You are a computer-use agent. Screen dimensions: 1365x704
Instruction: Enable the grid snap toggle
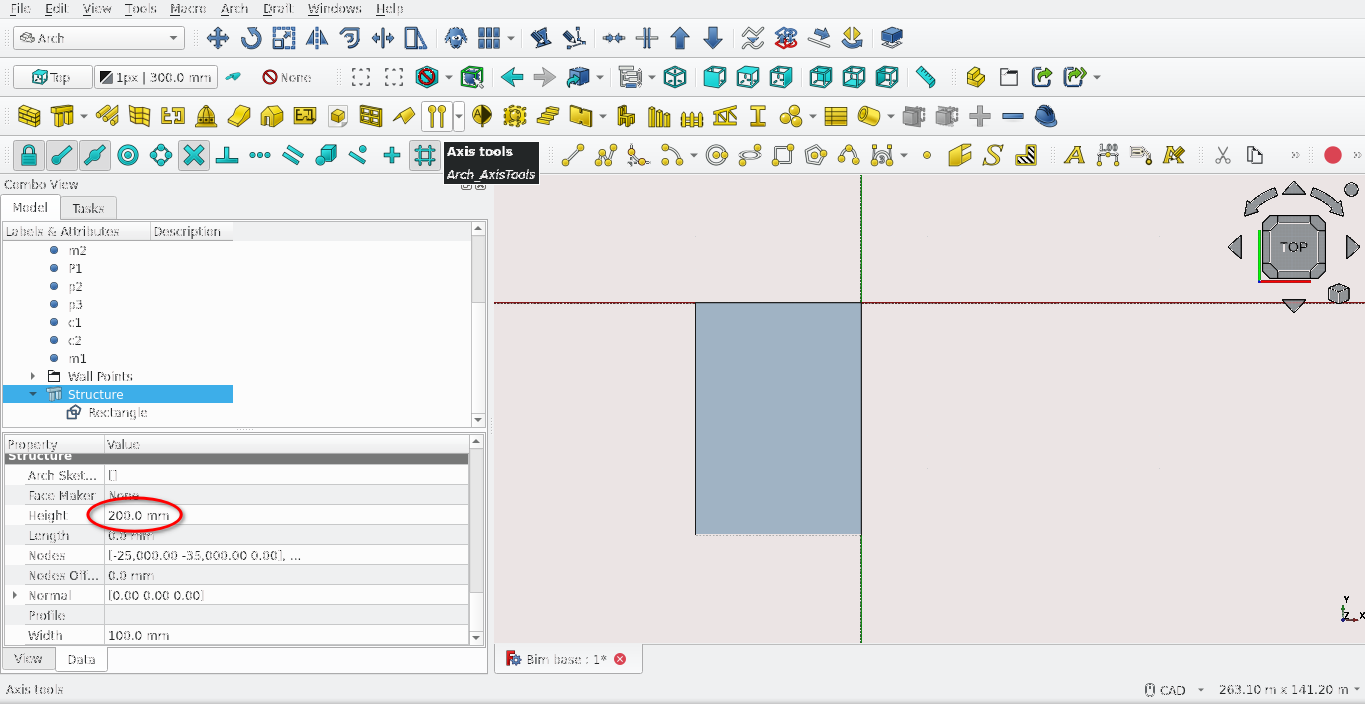click(424, 155)
